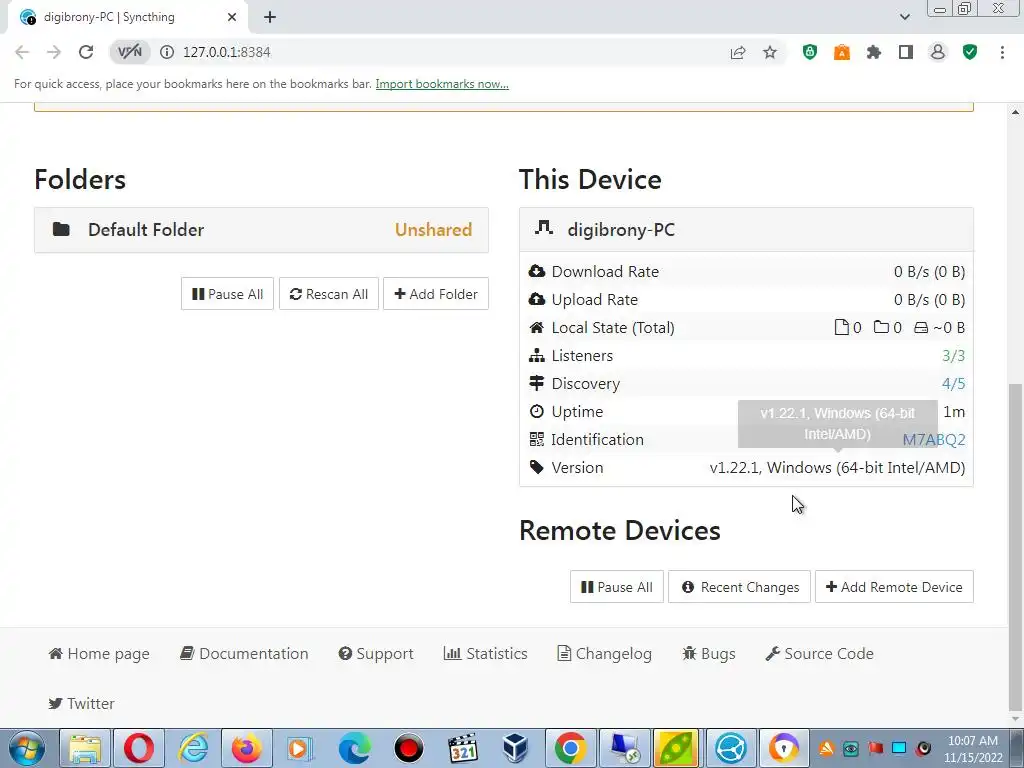Click Add Folder
The height and width of the screenshot is (768, 1024).
point(436,294)
